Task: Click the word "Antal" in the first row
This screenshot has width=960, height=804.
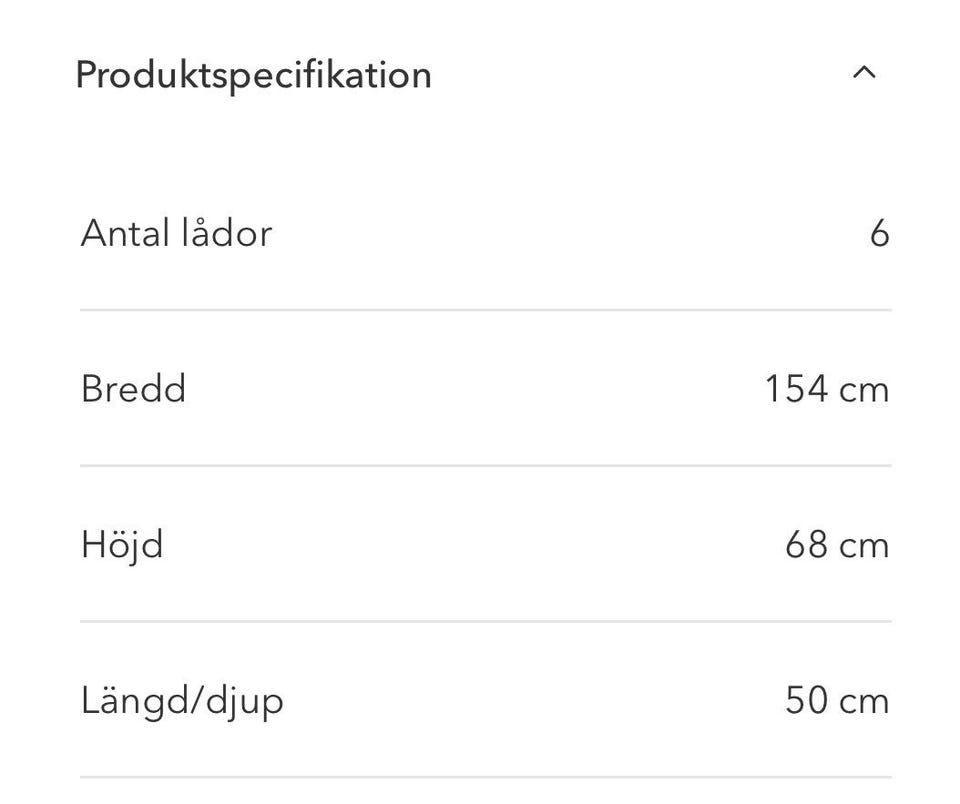Action: coord(125,233)
